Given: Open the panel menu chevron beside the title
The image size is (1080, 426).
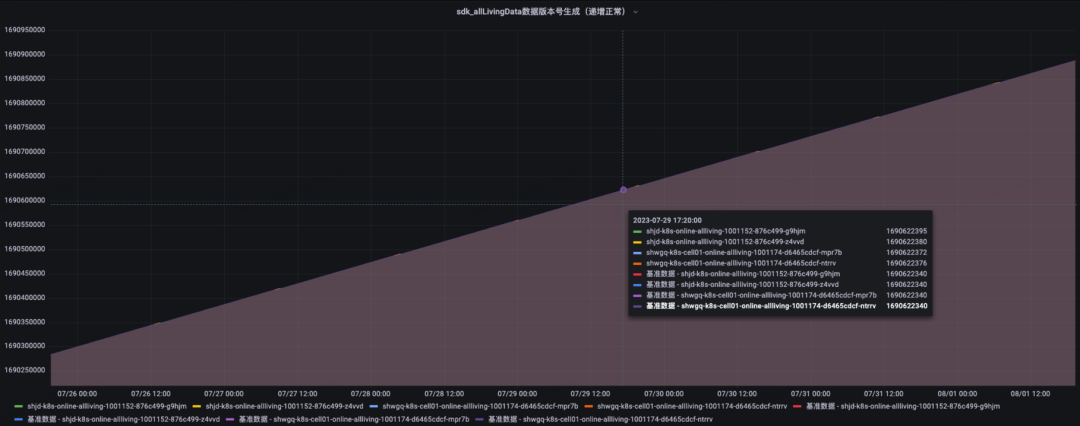Looking at the screenshot, I should 636,11.
